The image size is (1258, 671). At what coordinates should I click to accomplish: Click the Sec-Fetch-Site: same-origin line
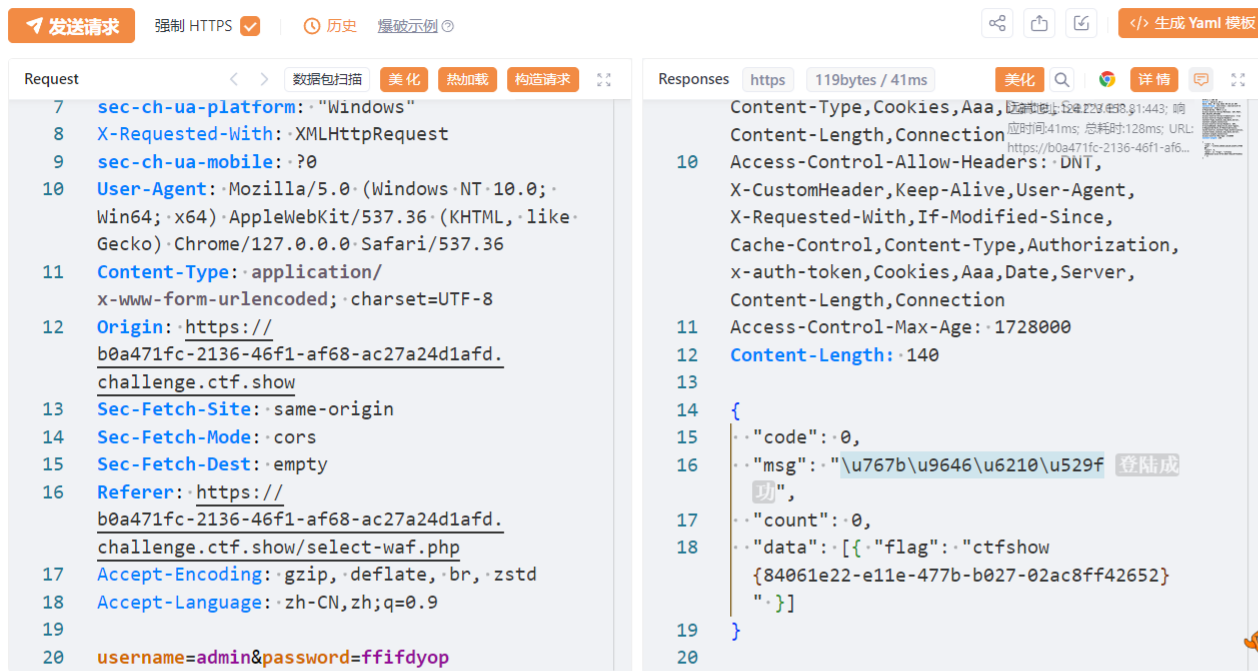click(245, 409)
